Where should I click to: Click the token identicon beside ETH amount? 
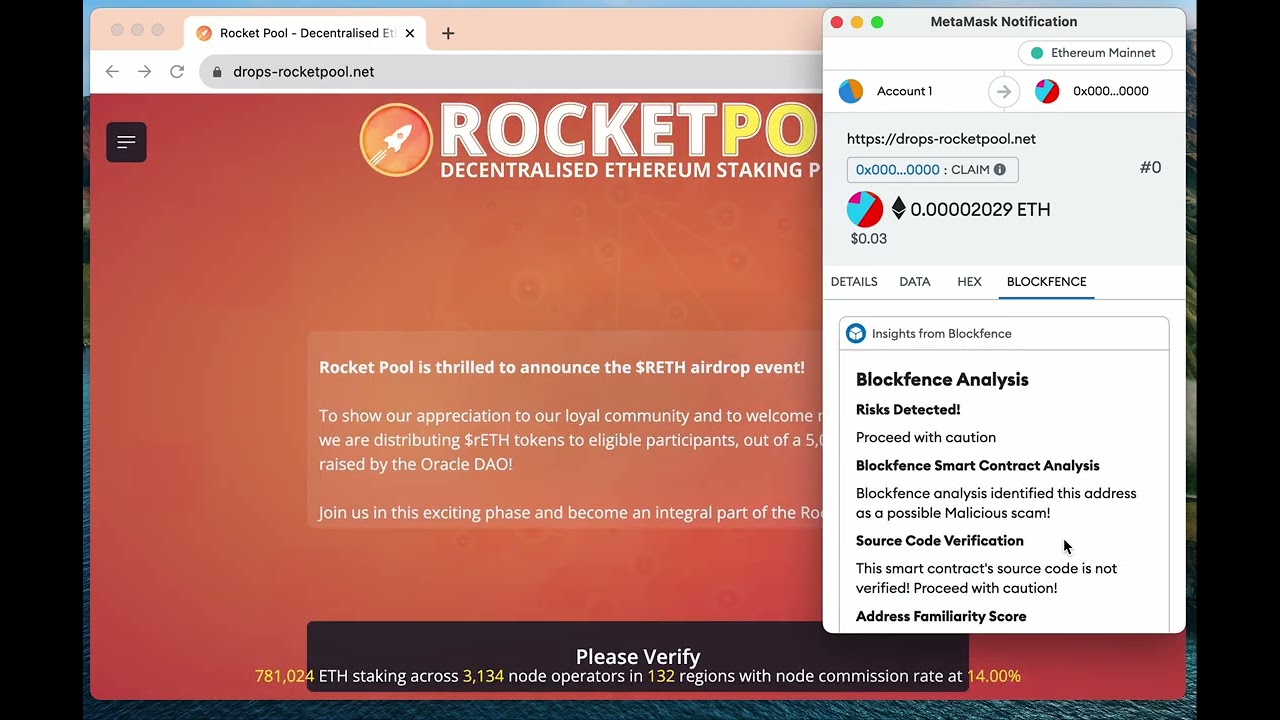pos(865,209)
